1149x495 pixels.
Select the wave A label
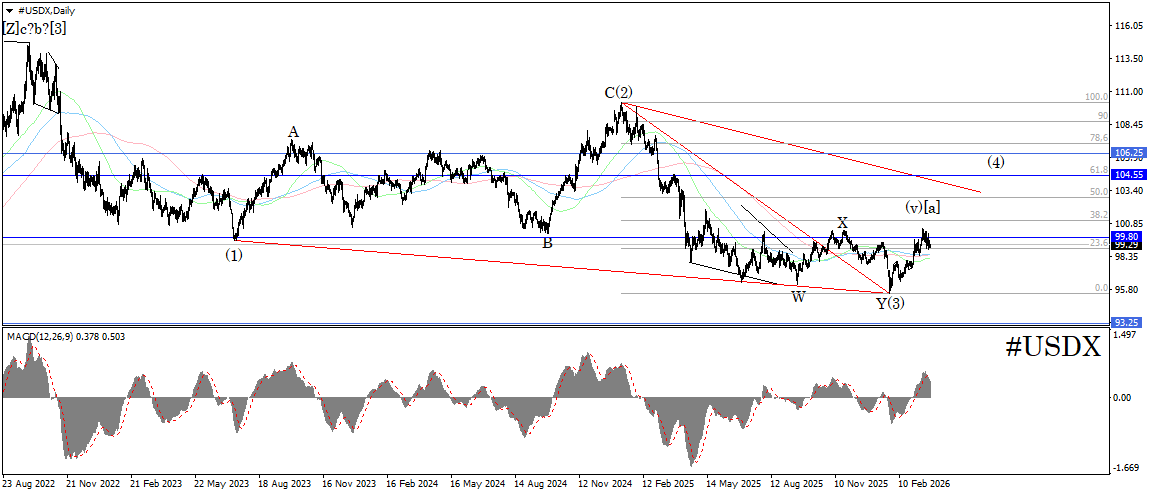(x=293, y=132)
